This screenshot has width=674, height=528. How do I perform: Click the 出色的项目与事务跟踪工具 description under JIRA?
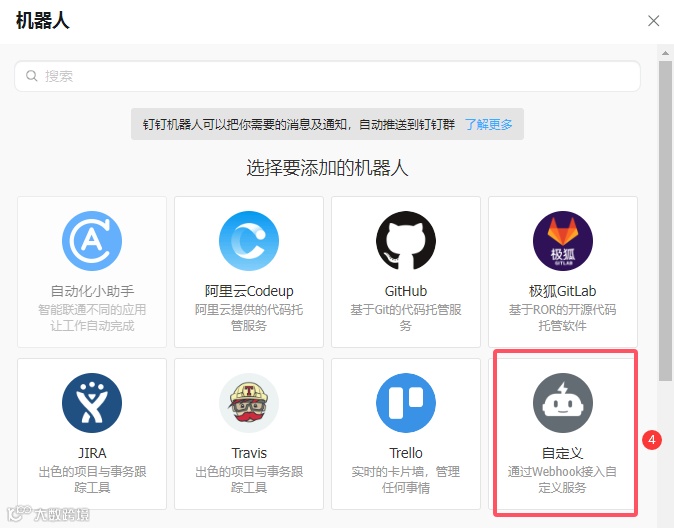[x=92, y=479]
